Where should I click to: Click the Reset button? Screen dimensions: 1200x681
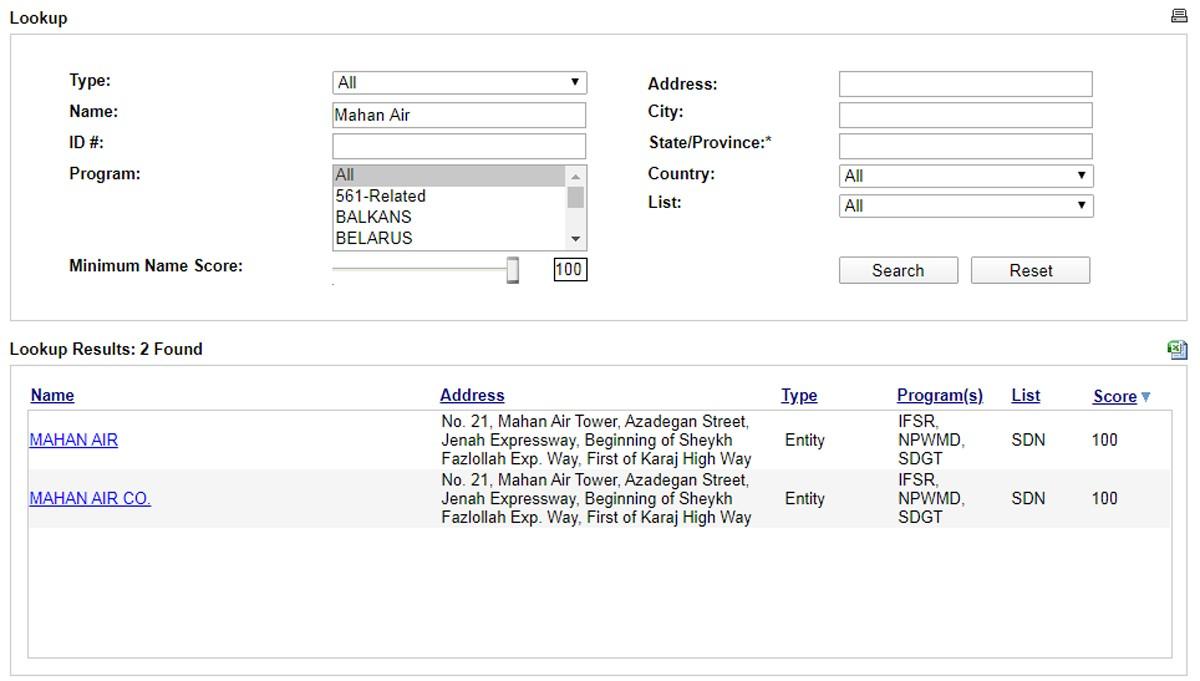[x=1031, y=270]
